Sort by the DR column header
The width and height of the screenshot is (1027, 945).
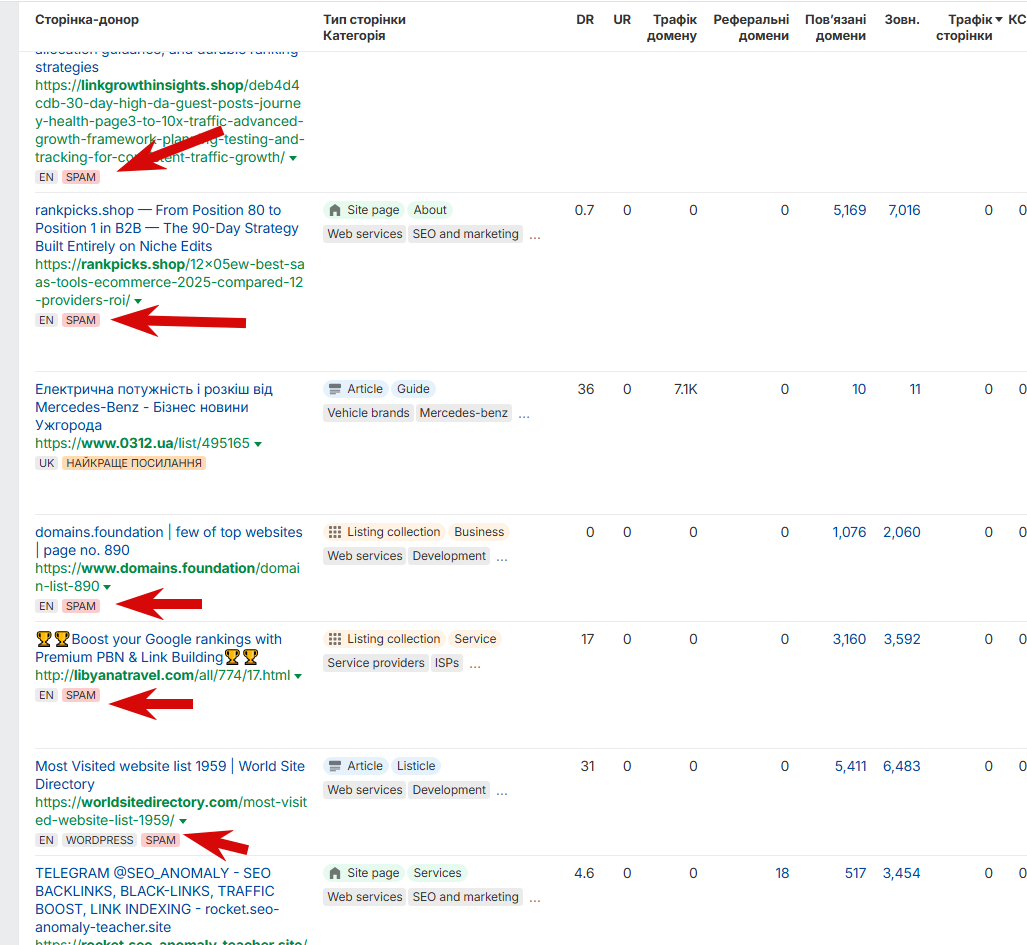[x=585, y=20]
